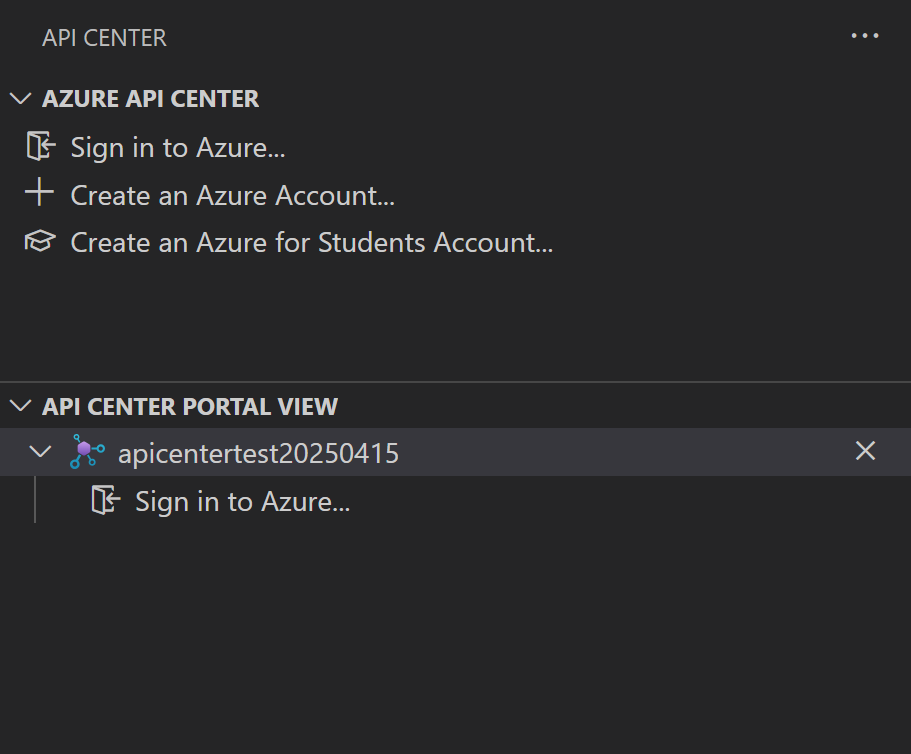Select Sign in to Azure in Azure API Center

[177, 147]
